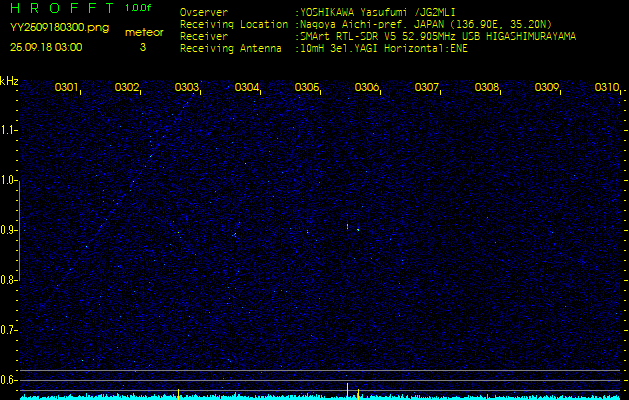Click the 0.6 frequency axis label
The image size is (629, 400).
tap(9, 380)
